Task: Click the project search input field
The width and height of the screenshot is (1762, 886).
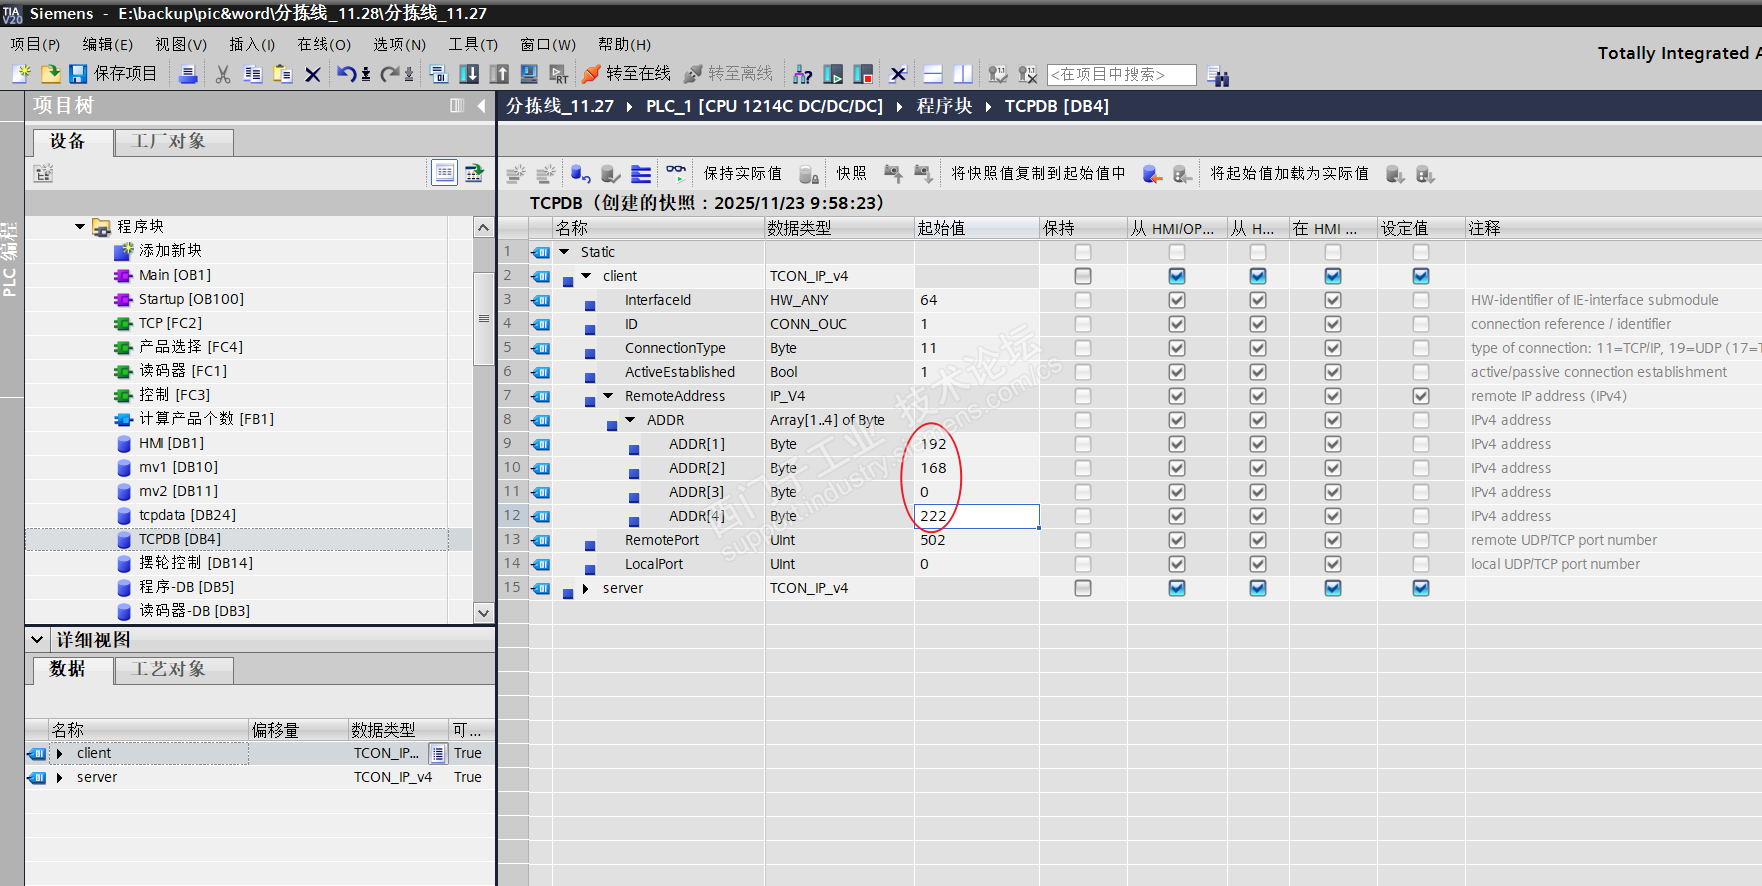Action: (1121, 75)
